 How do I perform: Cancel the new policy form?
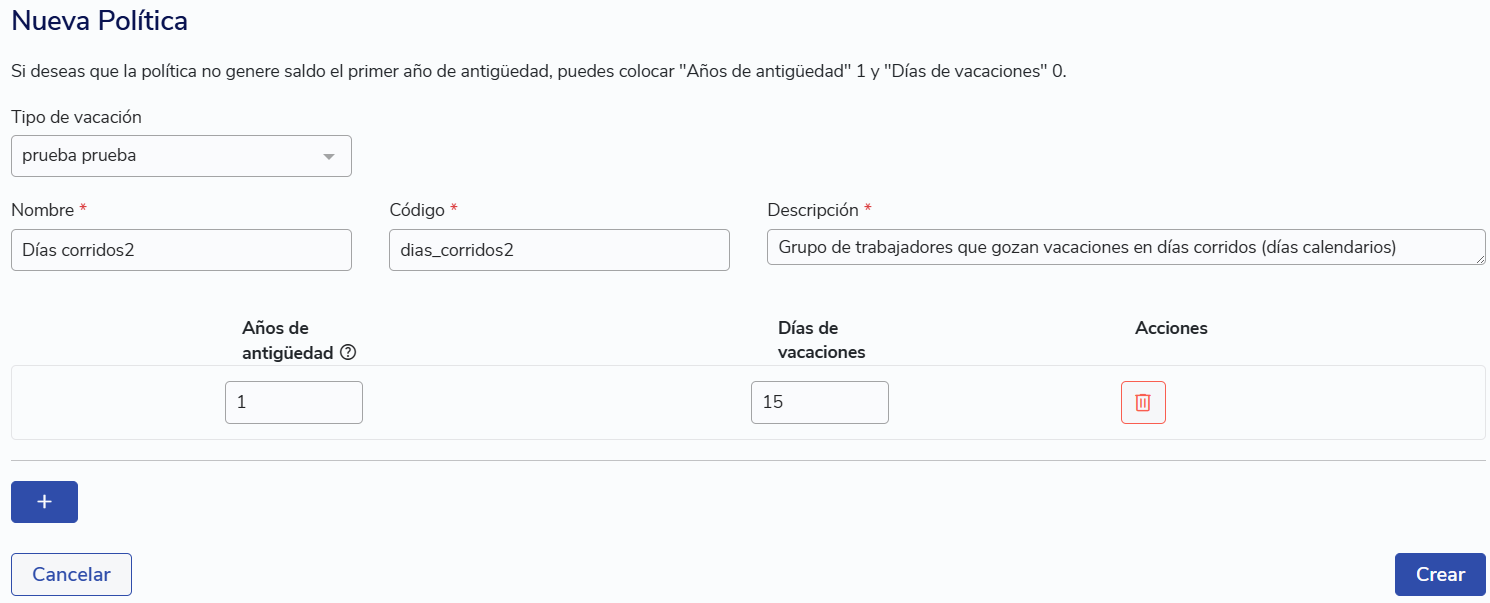pyautogui.click(x=71, y=574)
